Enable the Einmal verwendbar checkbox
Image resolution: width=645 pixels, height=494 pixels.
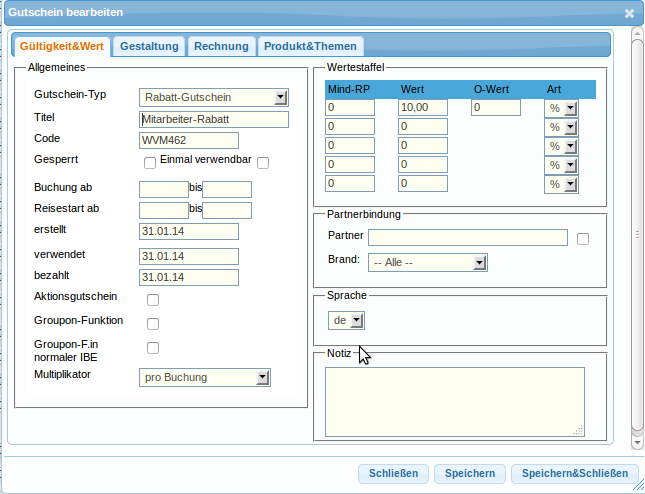(x=263, y=162)
